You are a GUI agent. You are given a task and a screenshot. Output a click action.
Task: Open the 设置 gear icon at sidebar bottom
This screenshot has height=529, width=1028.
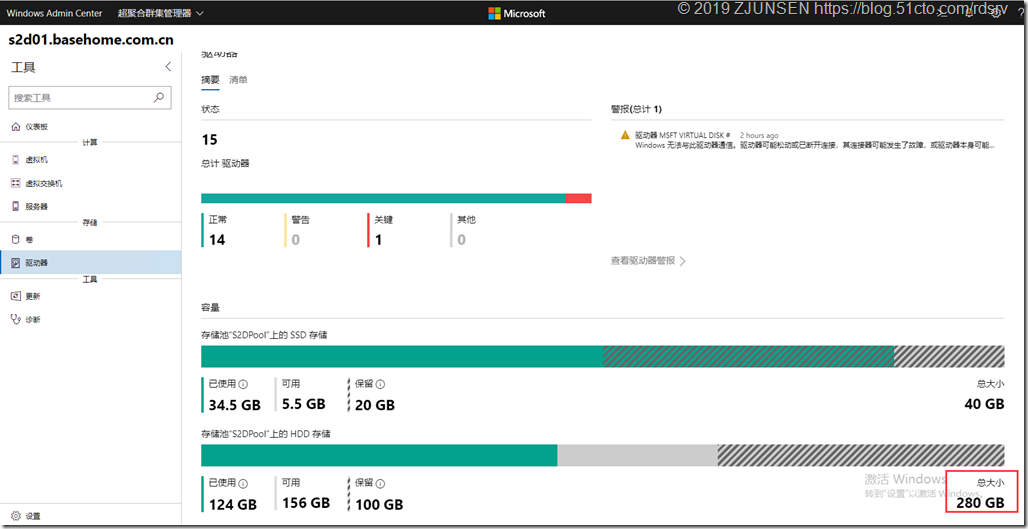click(16, 516)
